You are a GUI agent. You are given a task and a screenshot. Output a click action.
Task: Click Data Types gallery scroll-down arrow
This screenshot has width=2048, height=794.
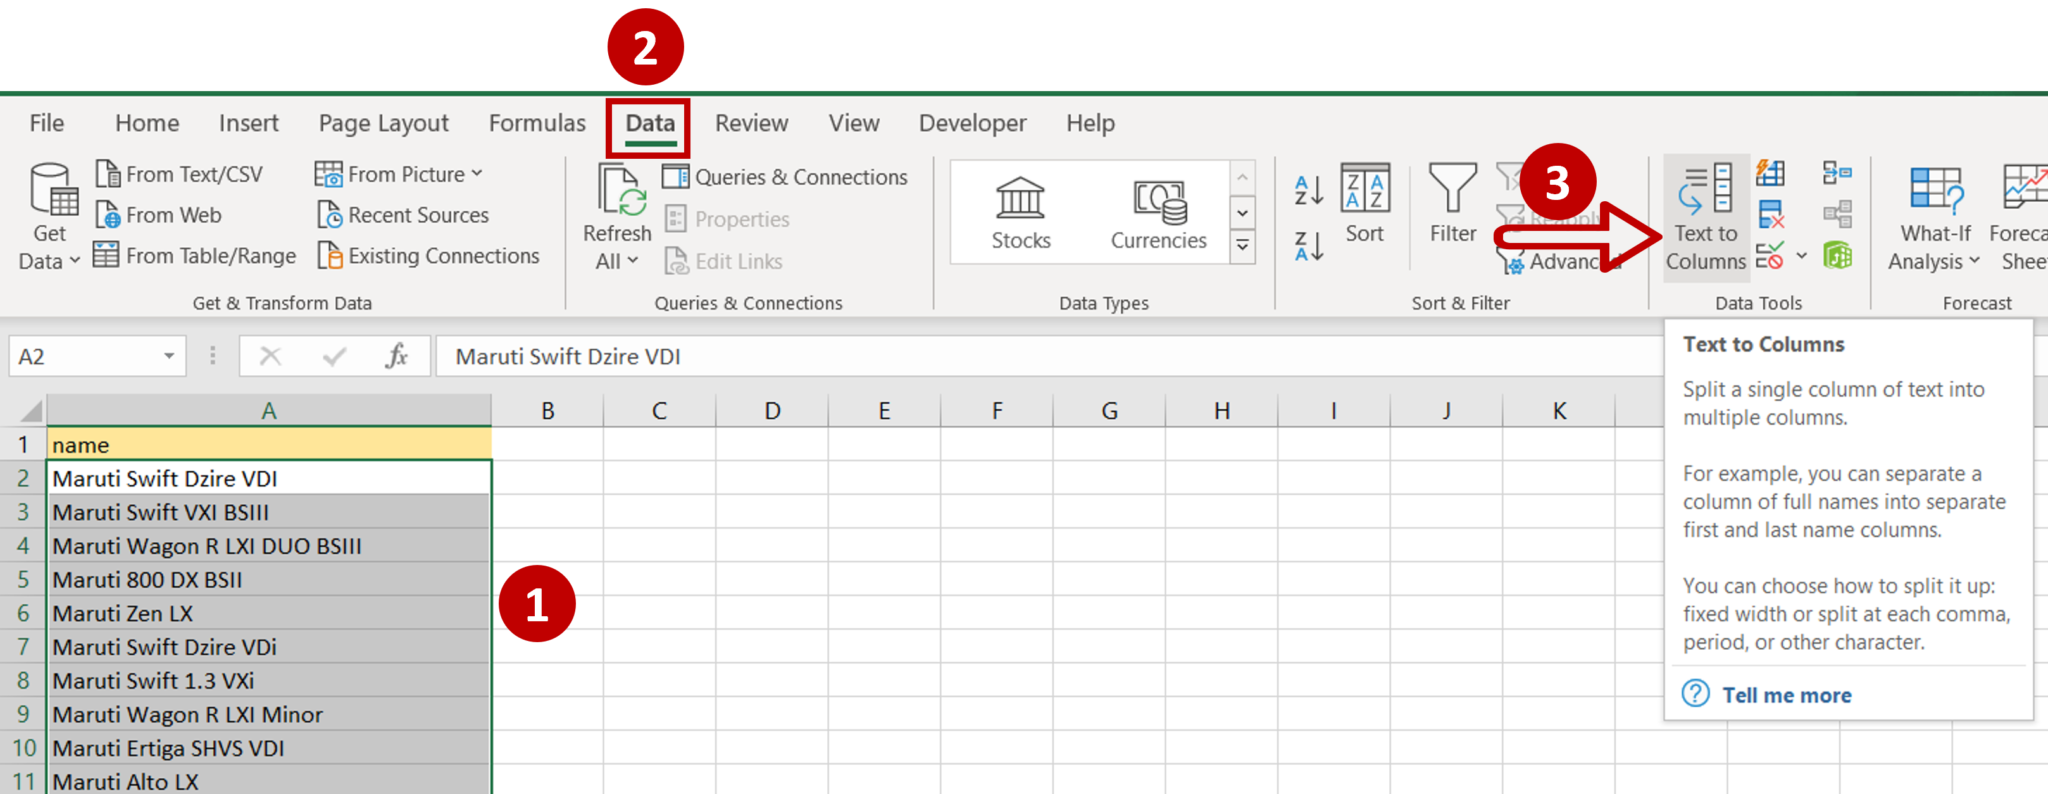1242,213
